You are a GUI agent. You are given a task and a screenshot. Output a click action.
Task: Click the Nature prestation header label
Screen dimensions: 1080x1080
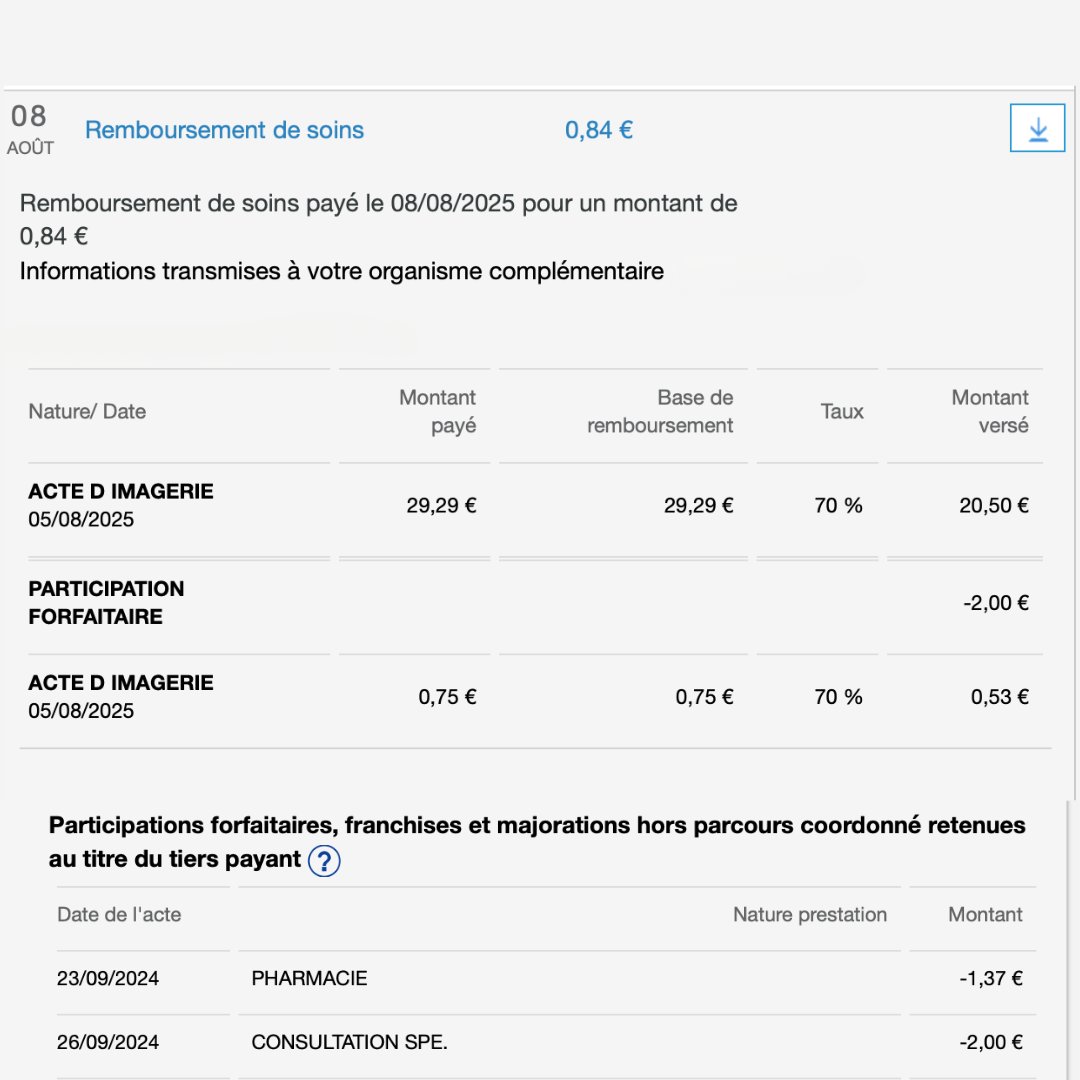coord(809,914)
